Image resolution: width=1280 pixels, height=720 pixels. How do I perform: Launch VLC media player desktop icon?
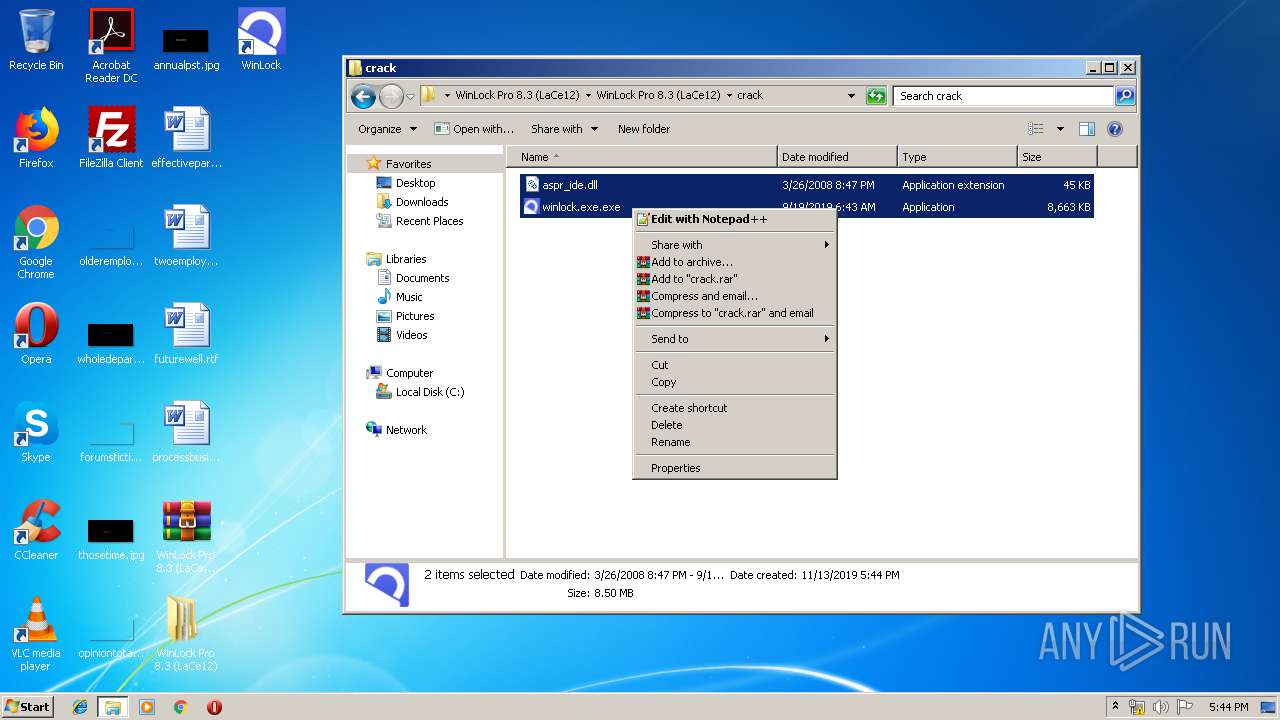pyautogui.click(x=36, y=634)
